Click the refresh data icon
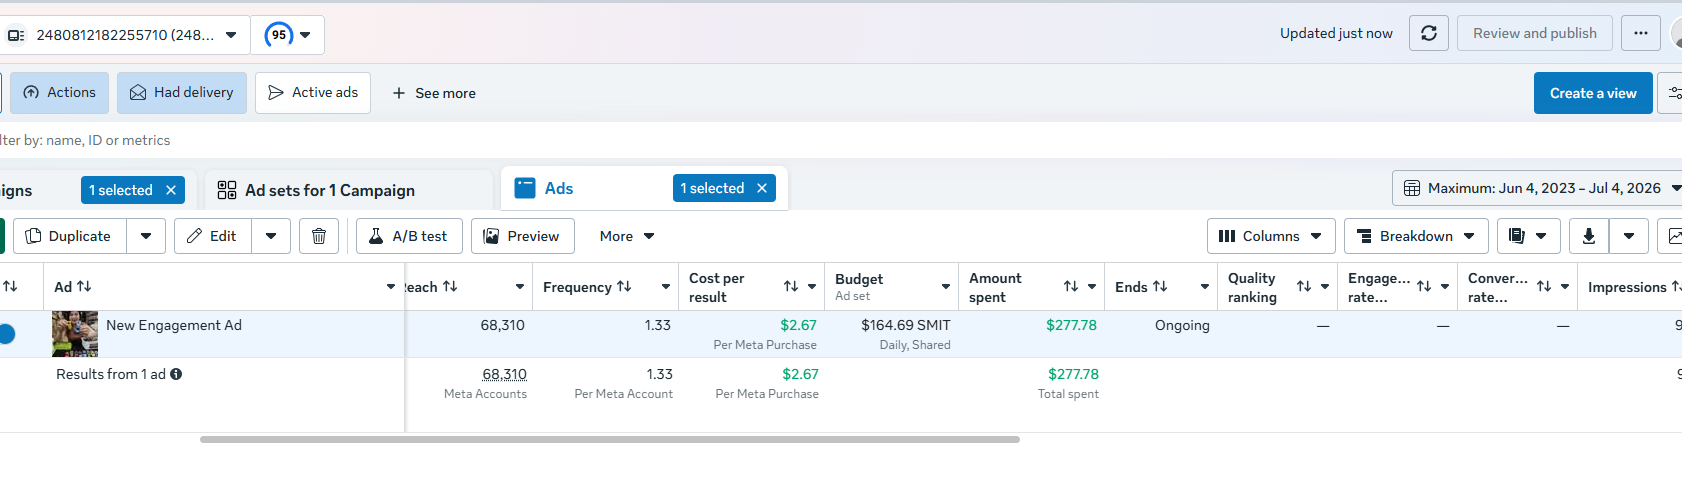Screen dimensions: 1682x482 (1429, 33)
